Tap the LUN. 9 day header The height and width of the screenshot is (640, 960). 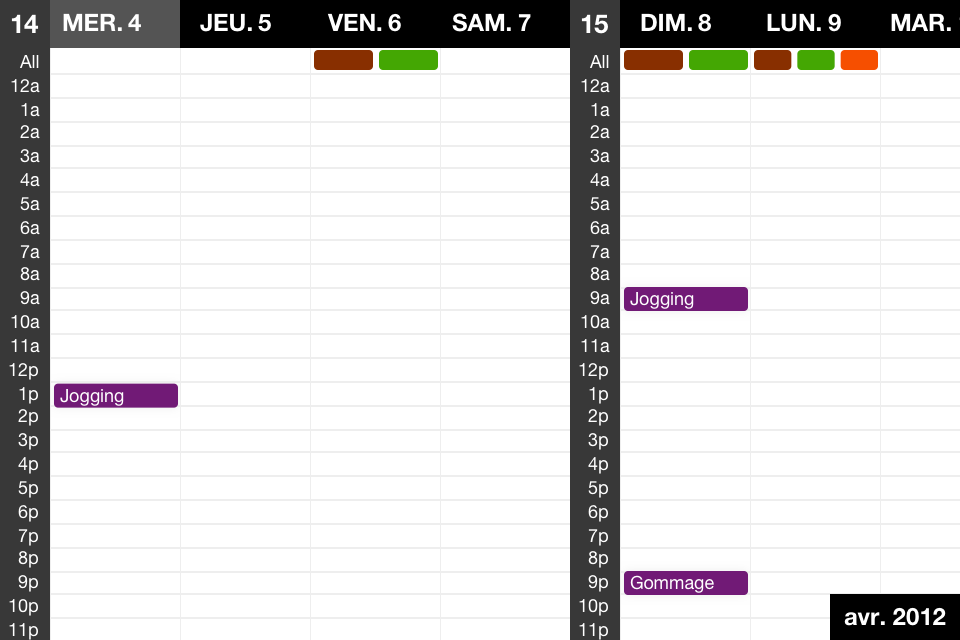click(803, 23)
